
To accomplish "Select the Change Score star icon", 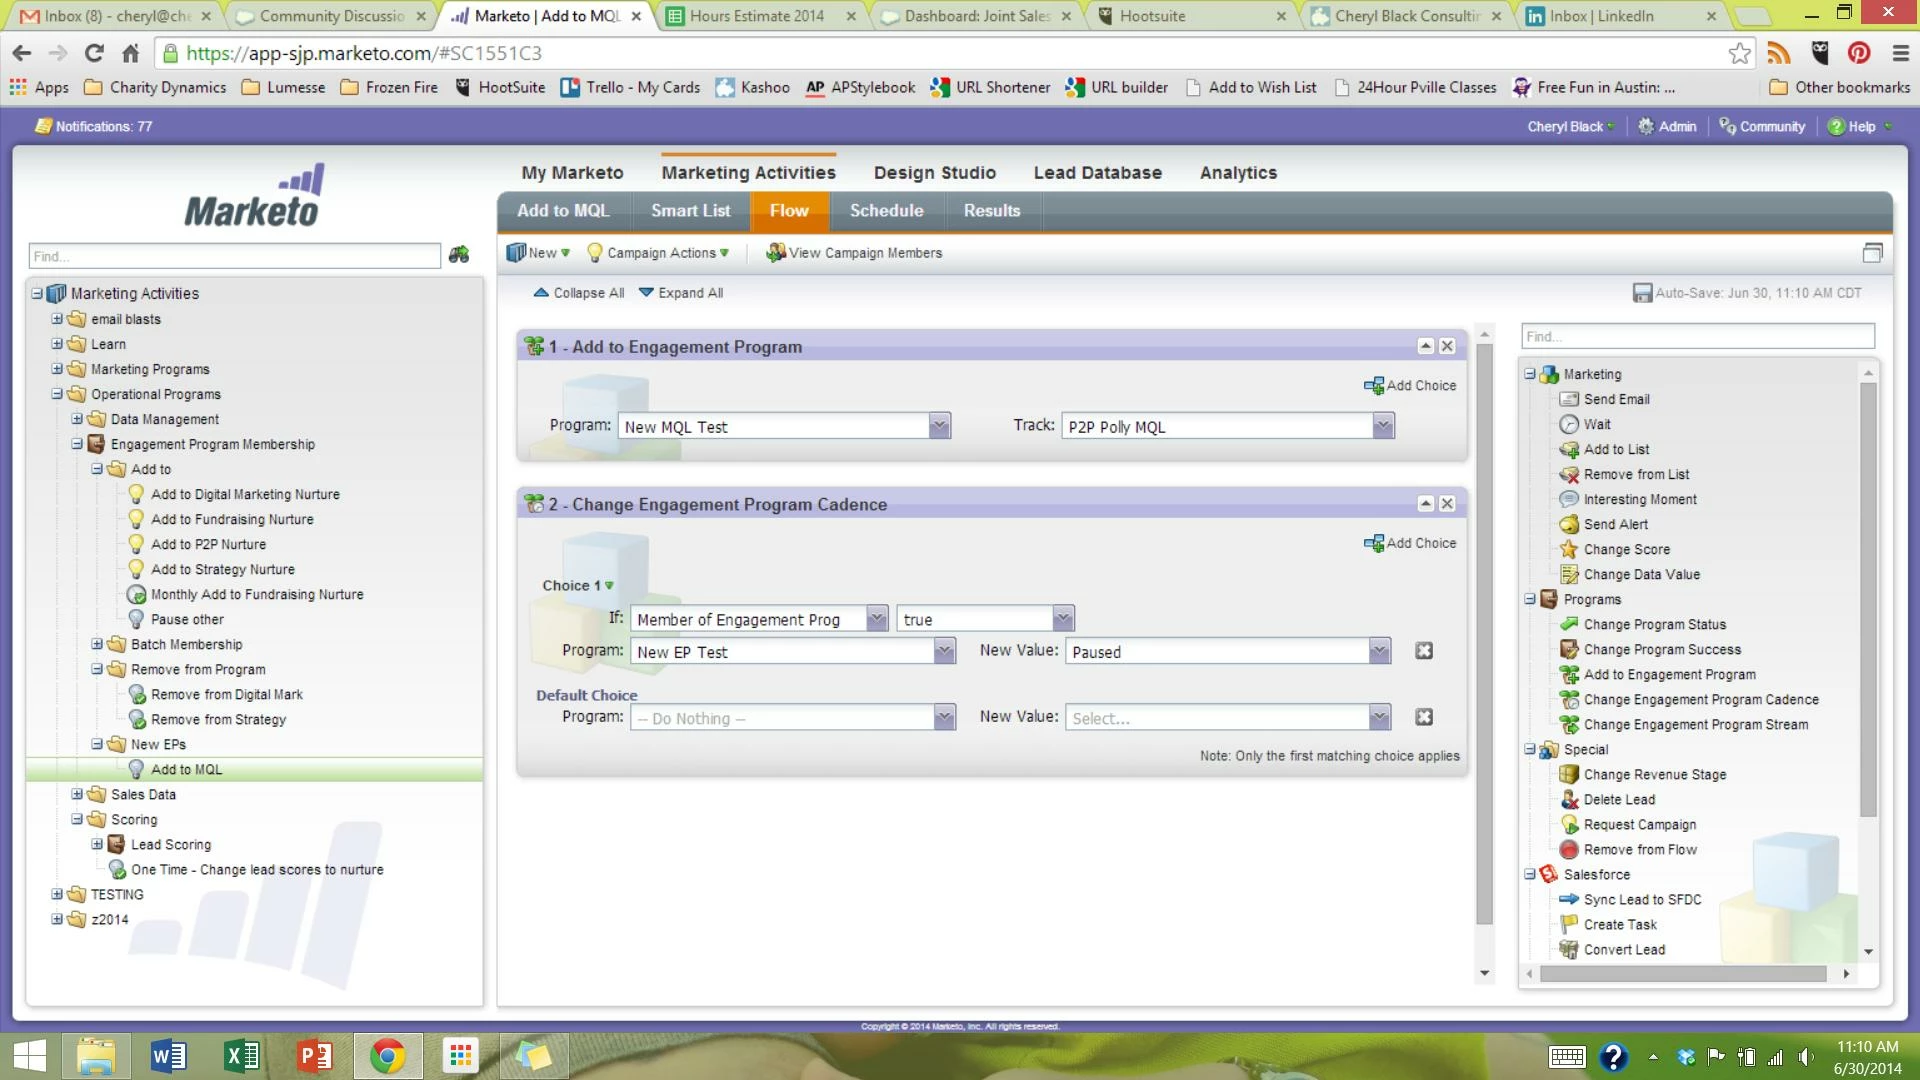I will coord(1569,549).
